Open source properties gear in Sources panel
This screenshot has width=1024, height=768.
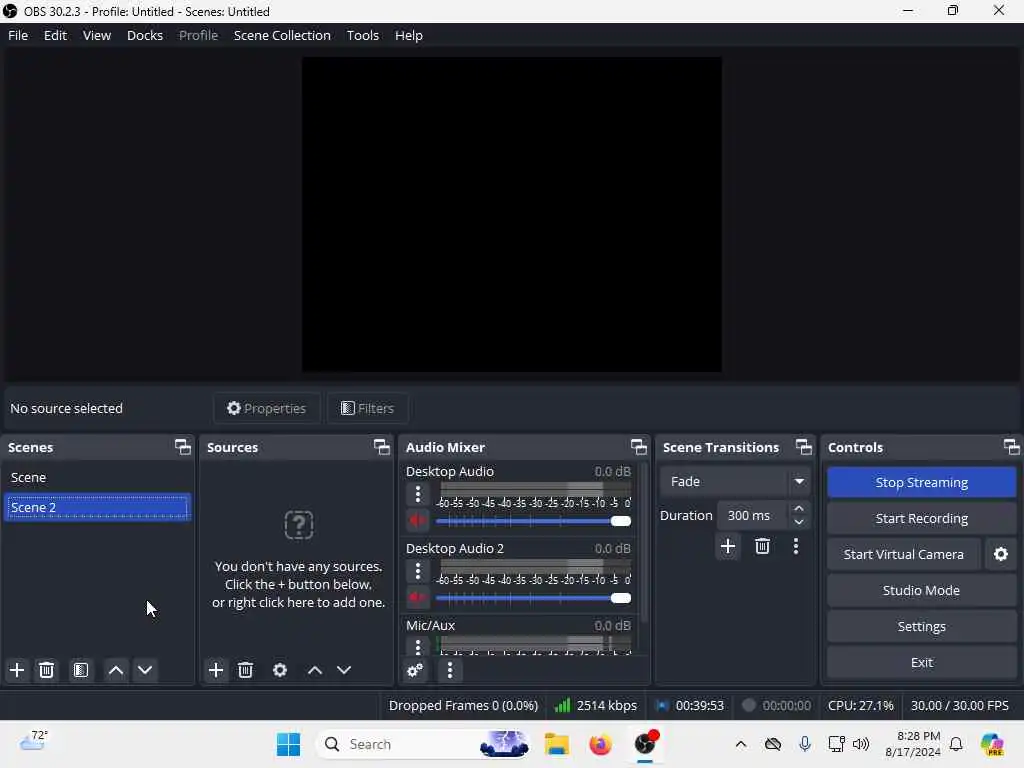pyautogui.click(x=280, y=670)
